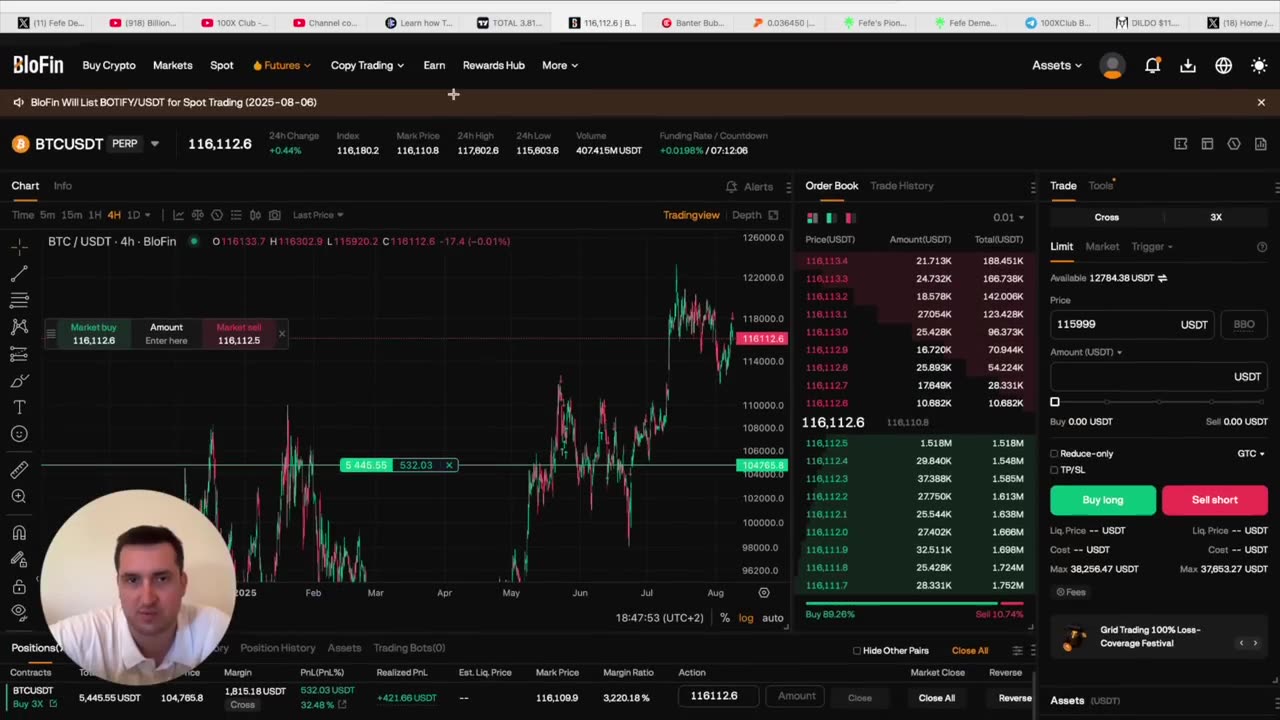
Task: Expand the Futures menu
Action: pyautogui.click(x=282, y=65)
